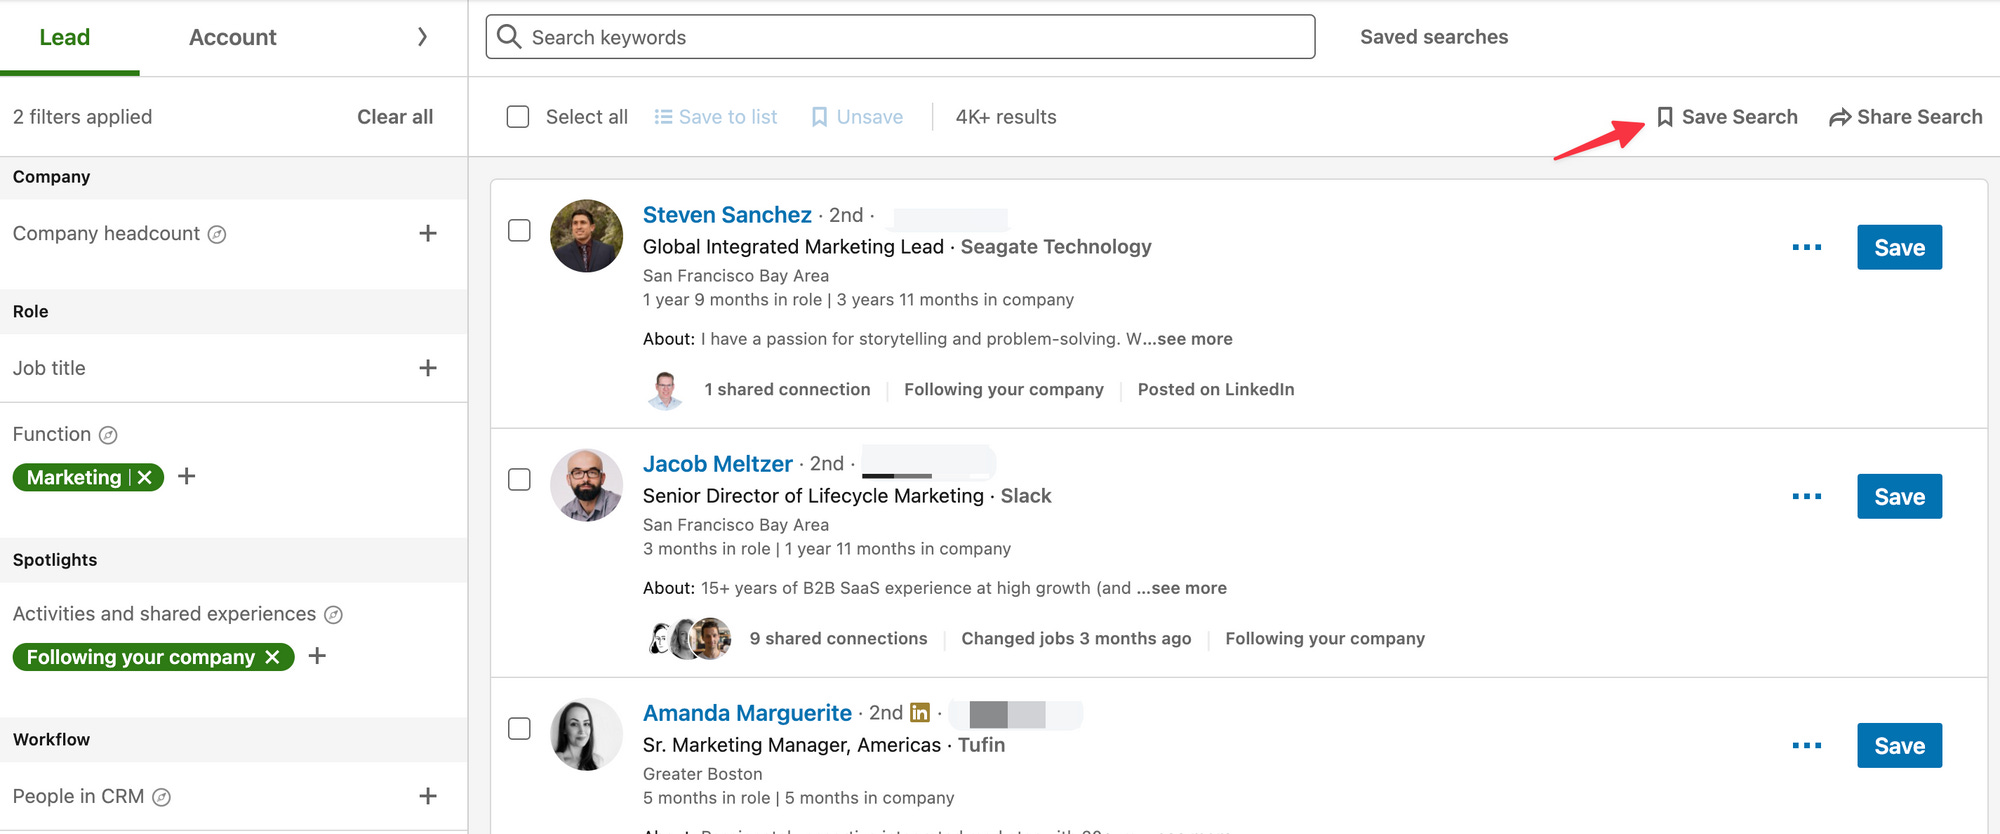2000x834 pixels.
Task: Select Jacob Meltzer's checkbox
Action: pyautogui.click(x=519, y=479)
